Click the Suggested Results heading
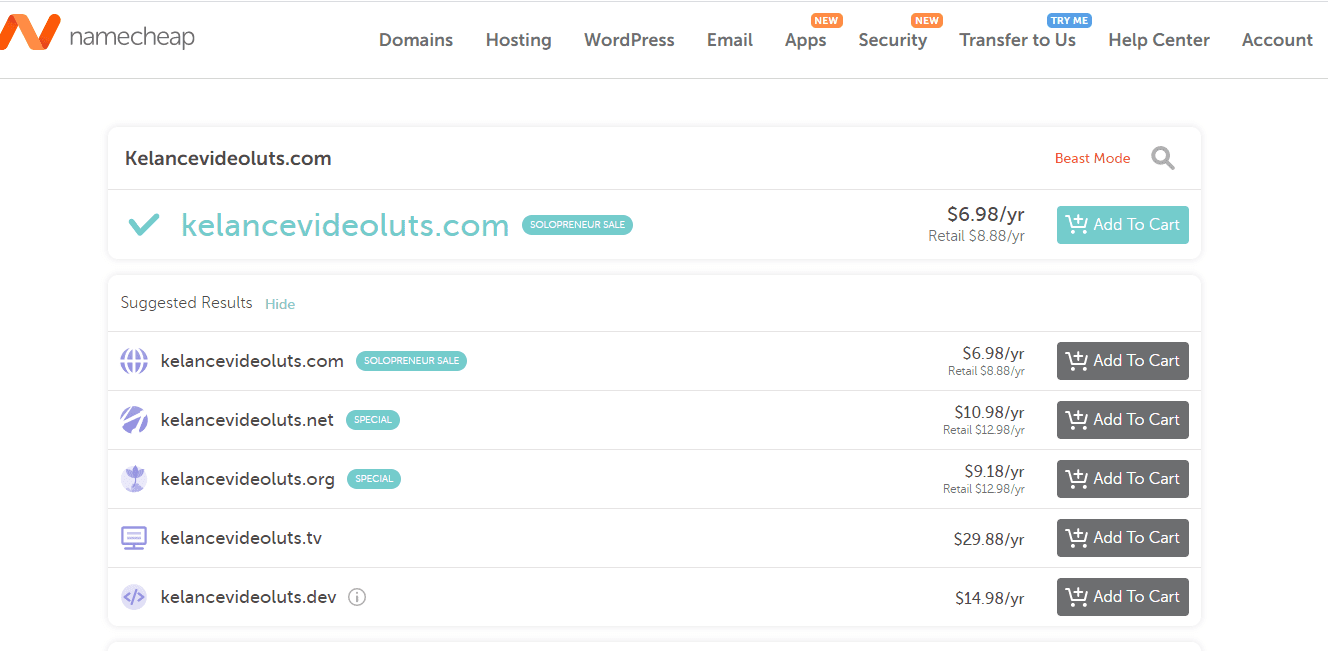Screen dimensions: 1328x651 (186, 303)
